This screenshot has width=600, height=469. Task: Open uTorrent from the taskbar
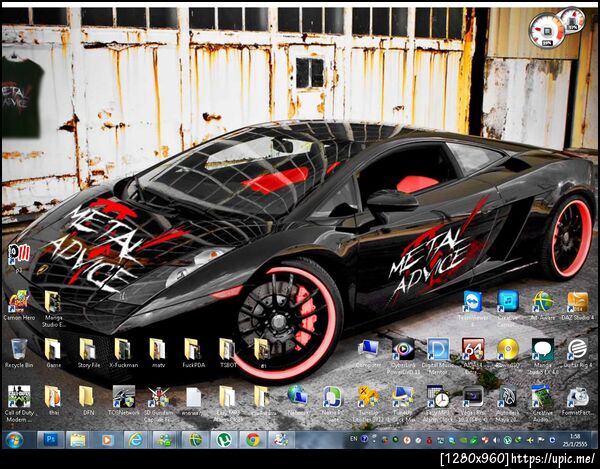point(224,440)
